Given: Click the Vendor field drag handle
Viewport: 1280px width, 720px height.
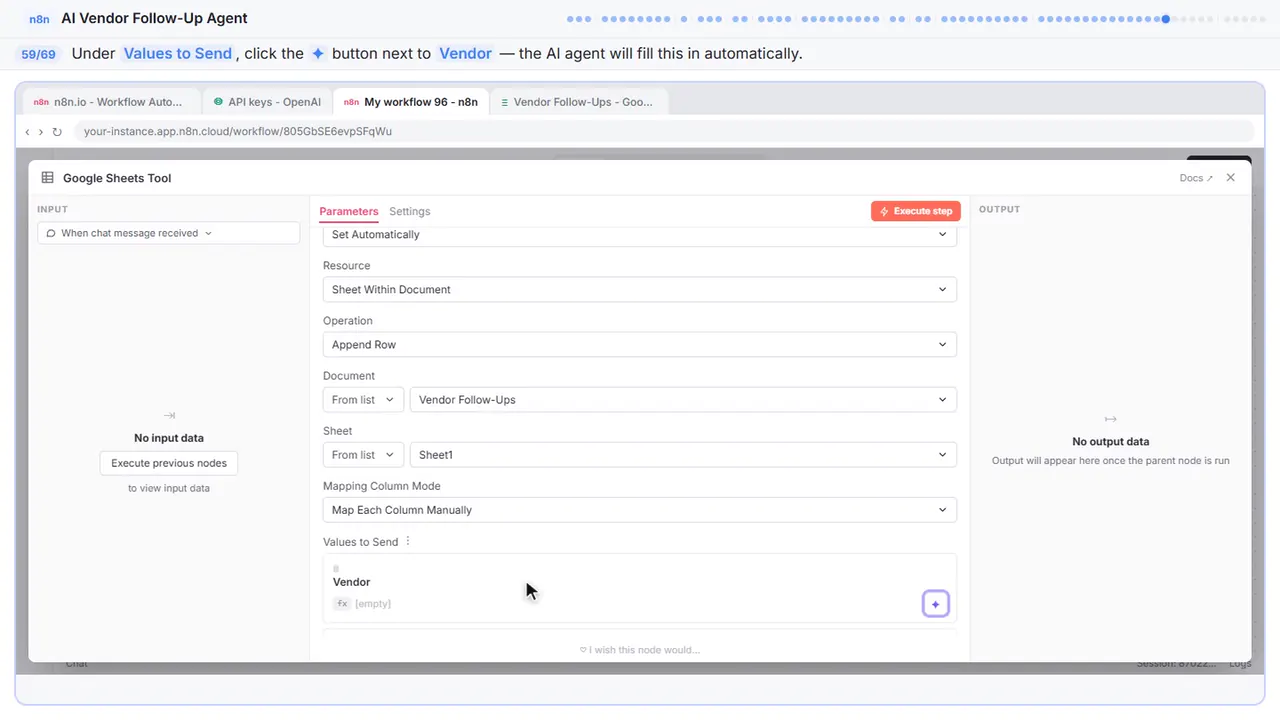Looking at the screenshot, I should tap(336, 569).
